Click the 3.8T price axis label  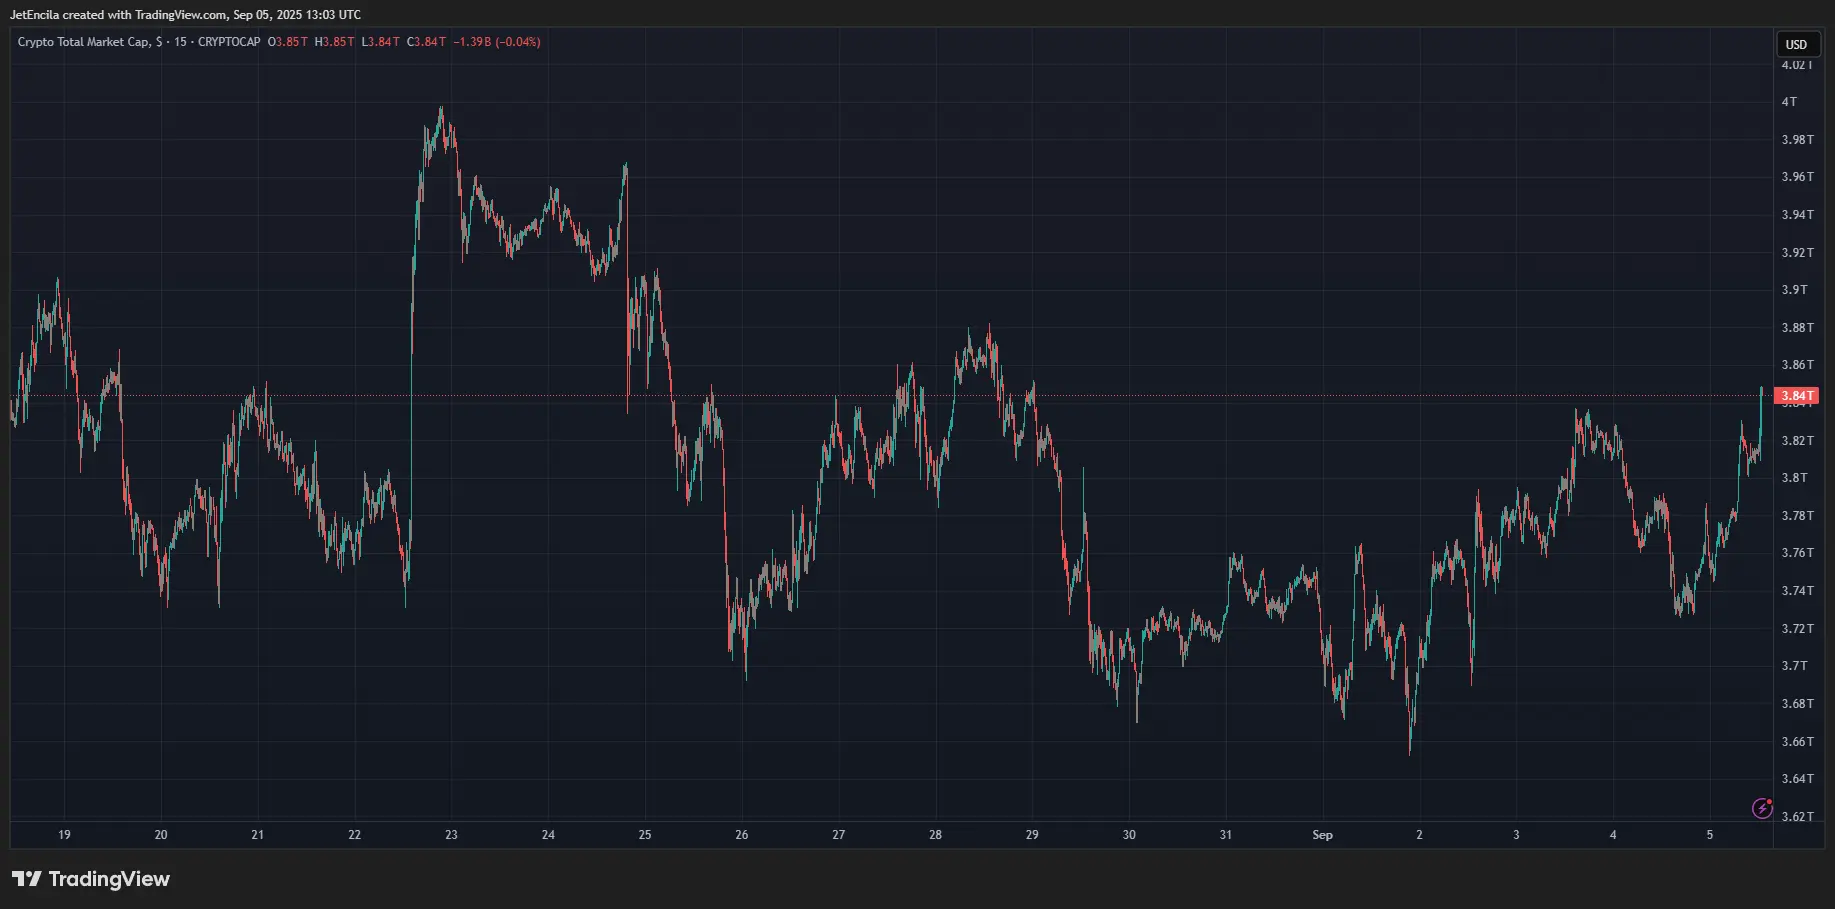tap(1794, 478)
